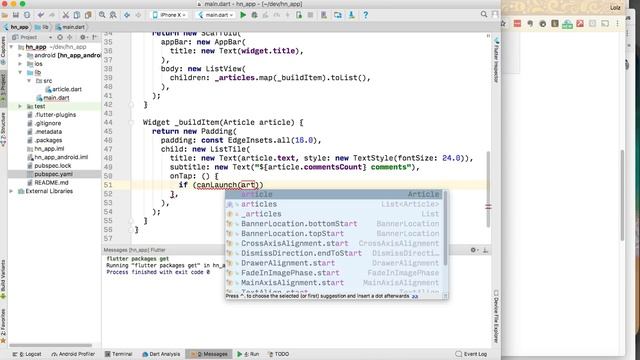Click the Messages panel gear icon

point(473,250)
